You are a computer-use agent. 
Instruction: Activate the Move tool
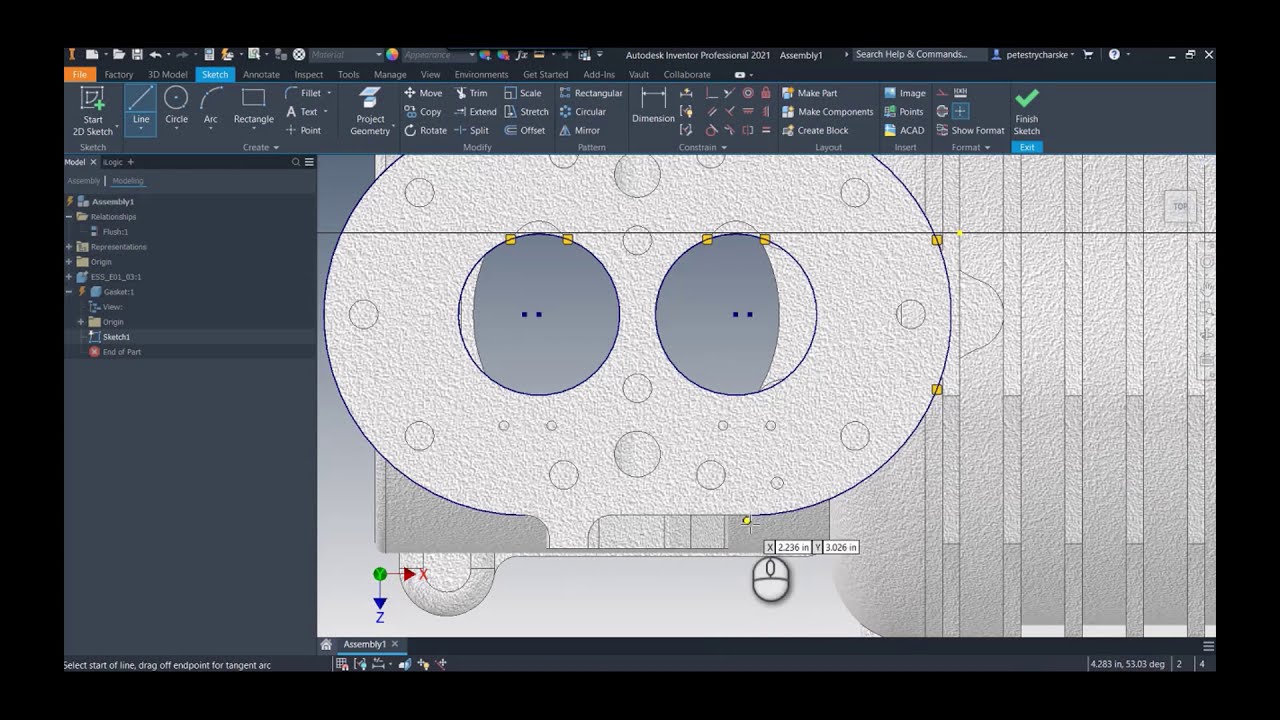point(423,93)
